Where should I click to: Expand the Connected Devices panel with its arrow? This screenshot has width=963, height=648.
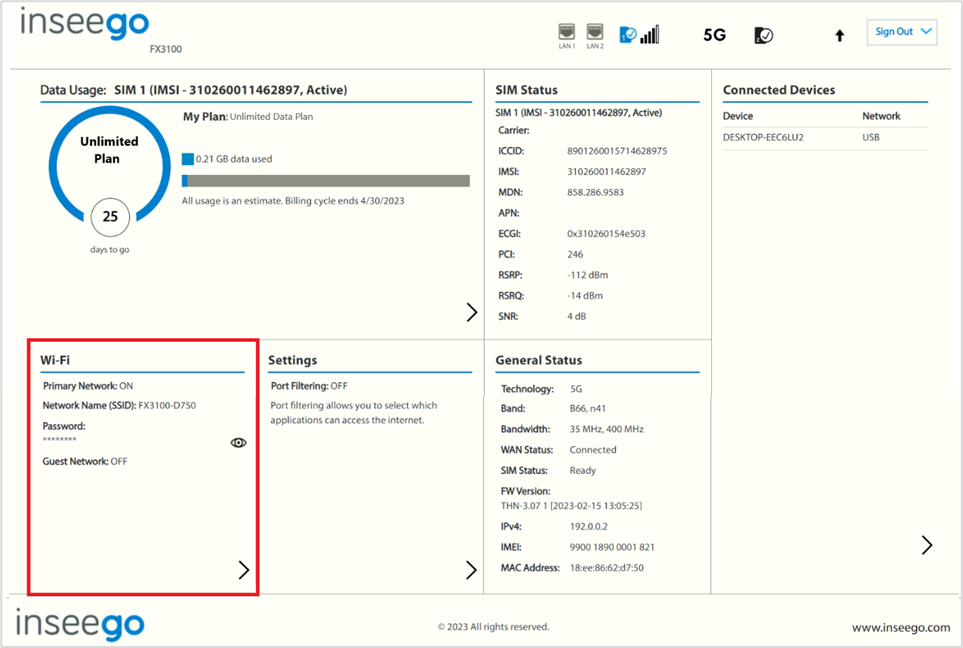tap(927, 545)
